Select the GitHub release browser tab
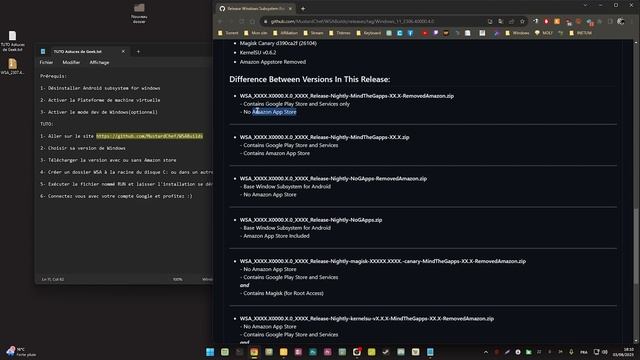This screenshot has width=640, height=360. [256, 8]
